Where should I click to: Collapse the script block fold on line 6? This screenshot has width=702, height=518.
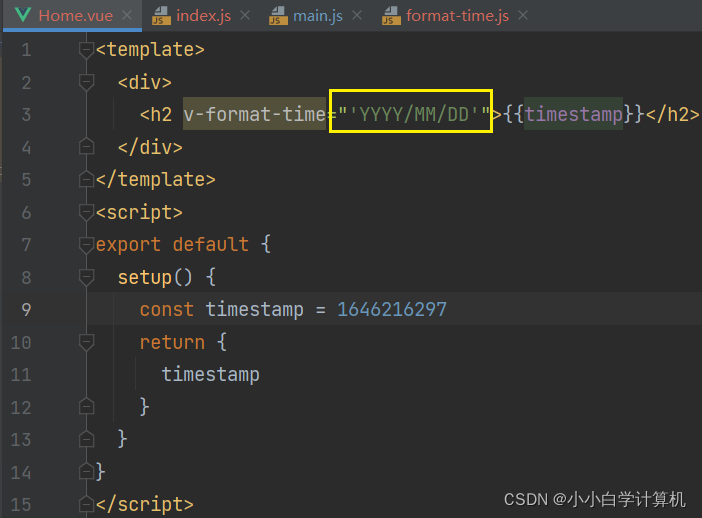[x=86, y=212]
